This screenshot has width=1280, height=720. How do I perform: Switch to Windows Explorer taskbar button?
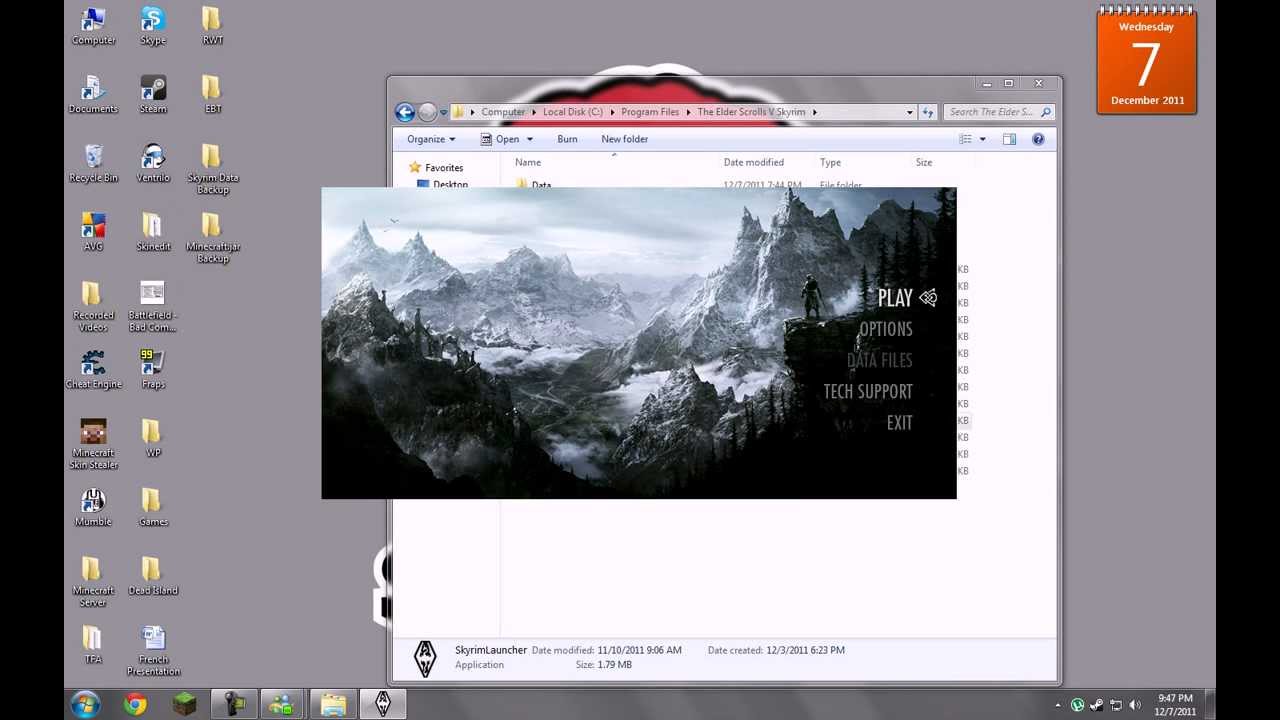pyautogui.click(x=333, y=705)
